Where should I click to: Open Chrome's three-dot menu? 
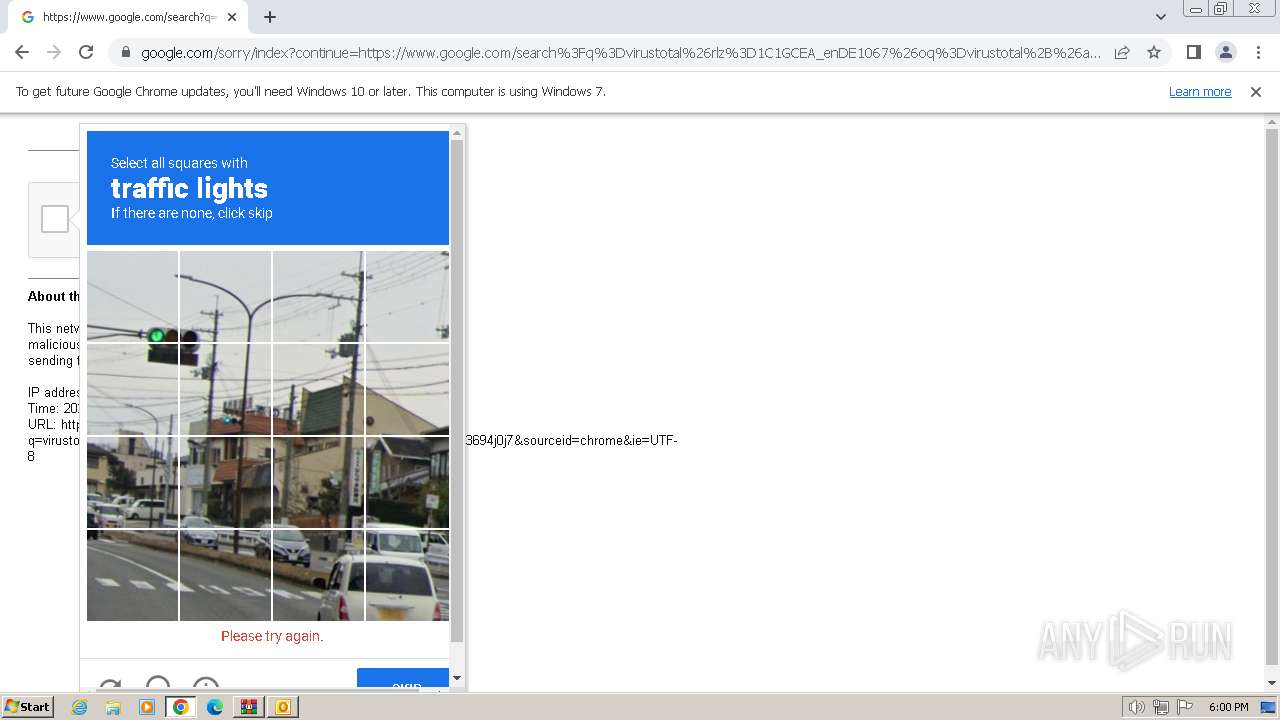(x=1258, y=52)
